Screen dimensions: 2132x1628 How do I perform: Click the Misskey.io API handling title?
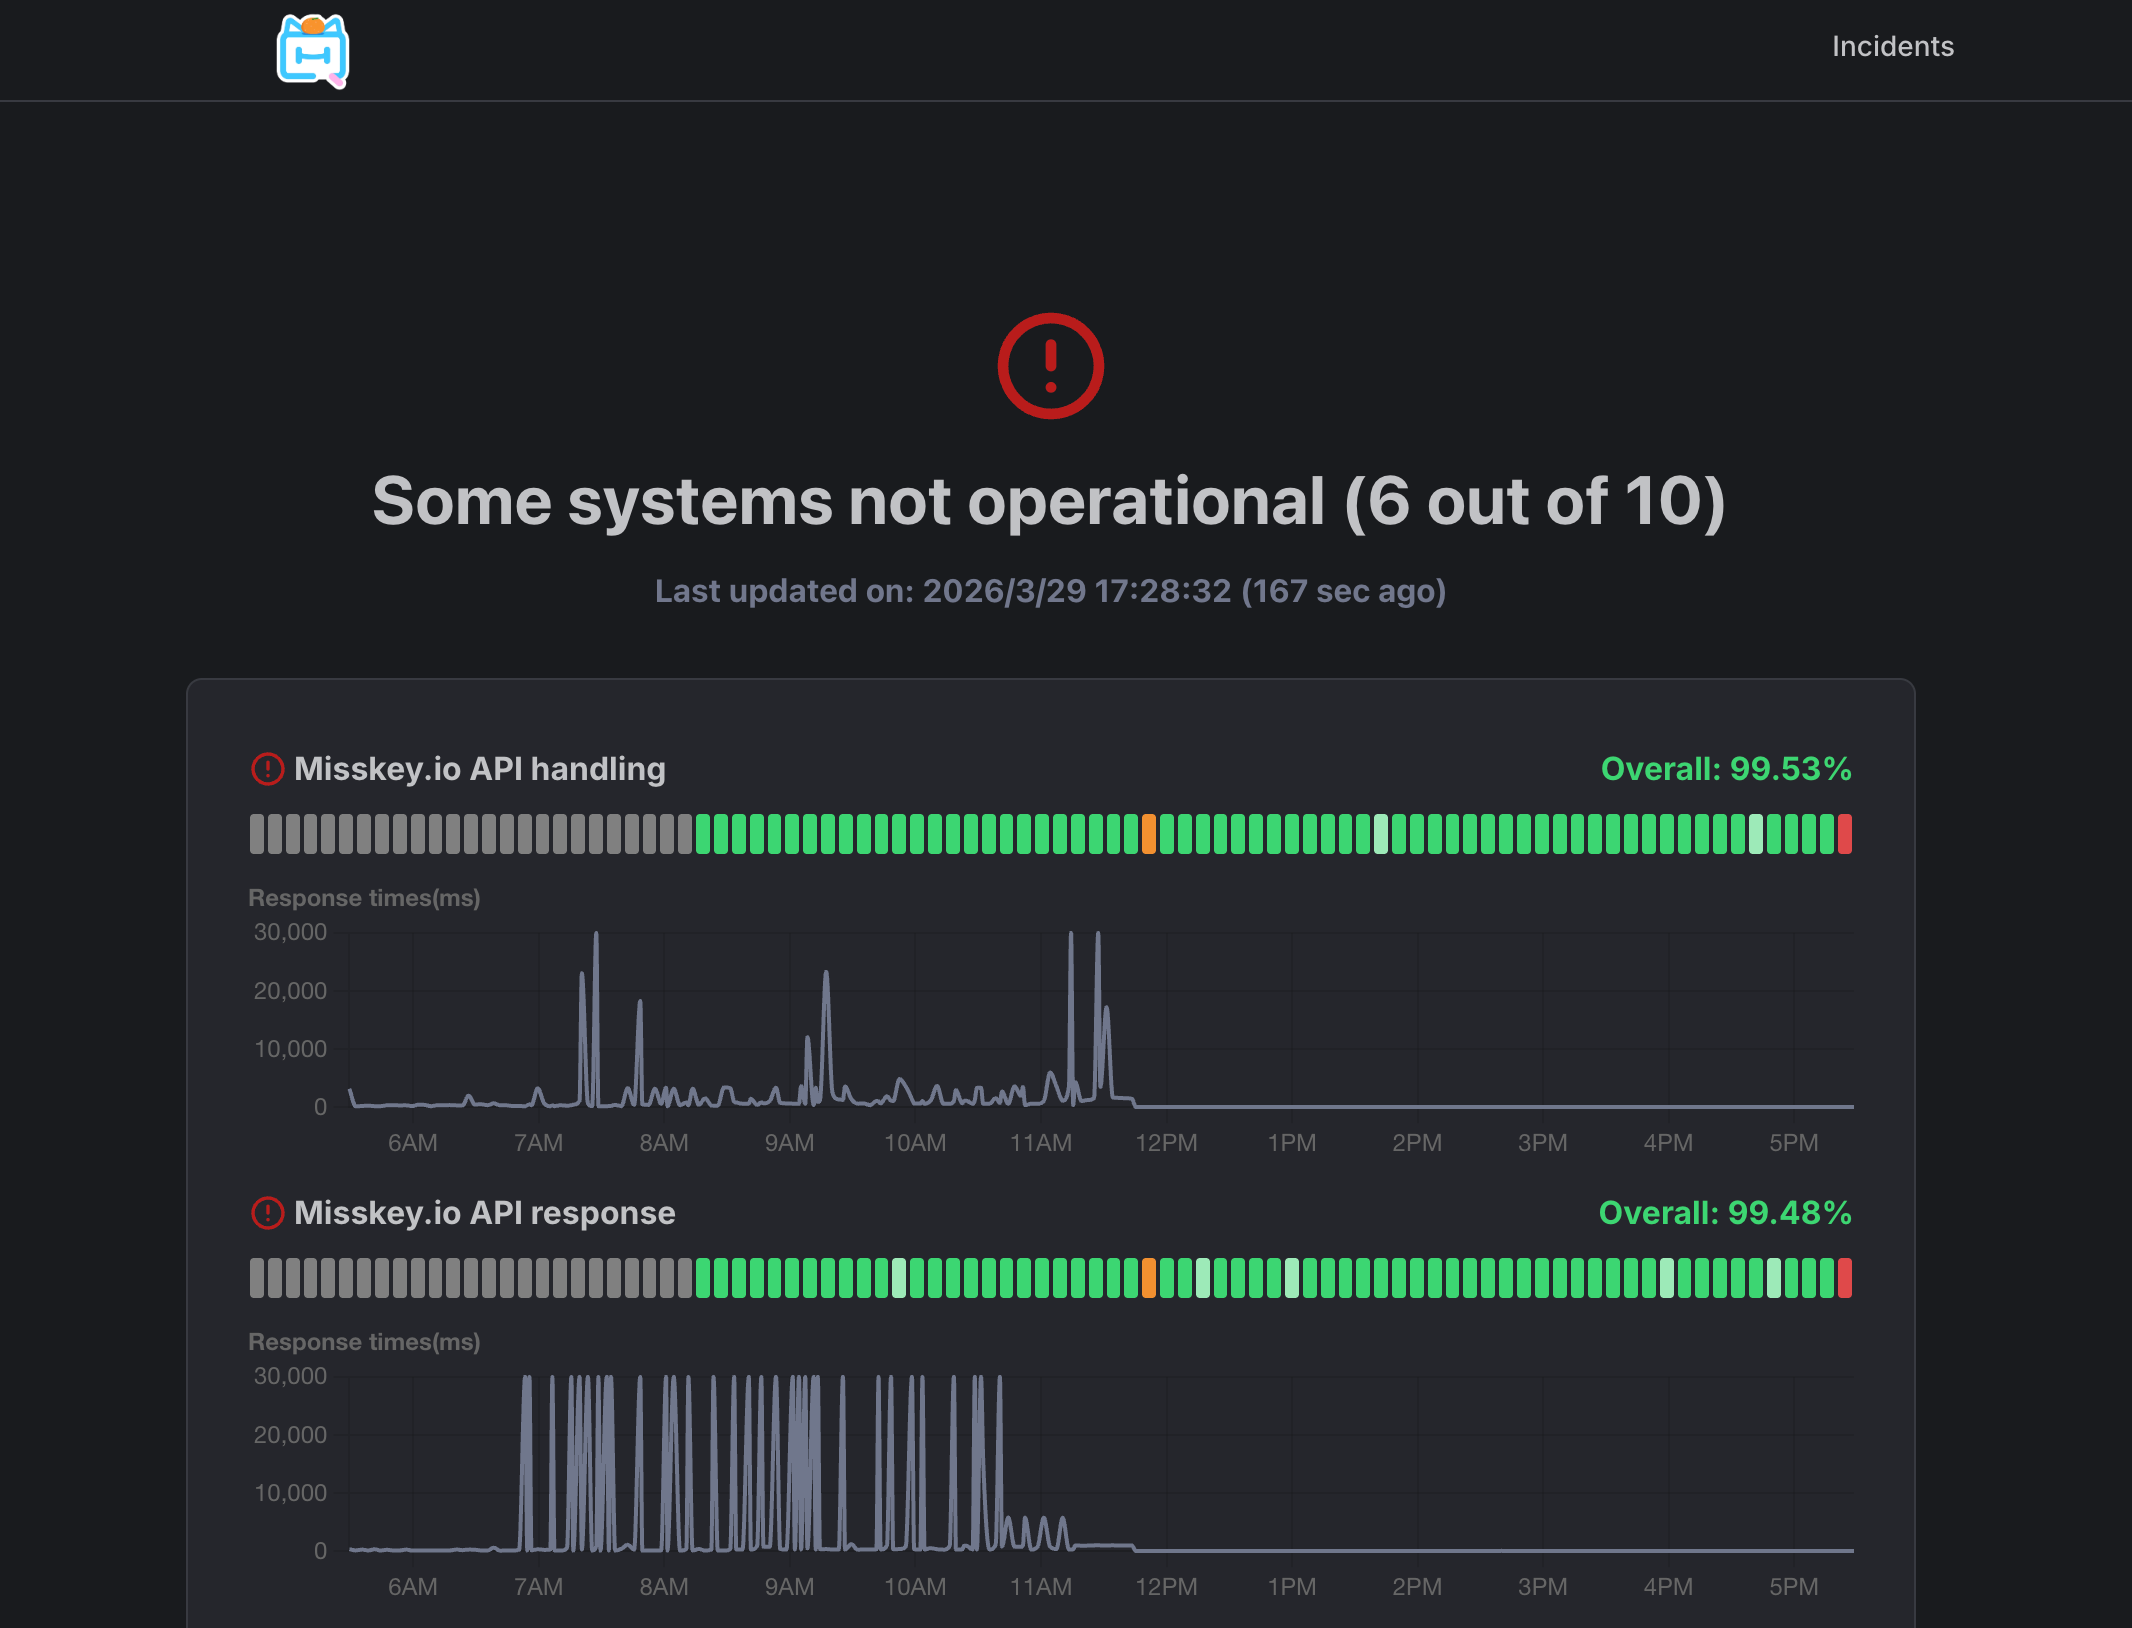[479, 769]
